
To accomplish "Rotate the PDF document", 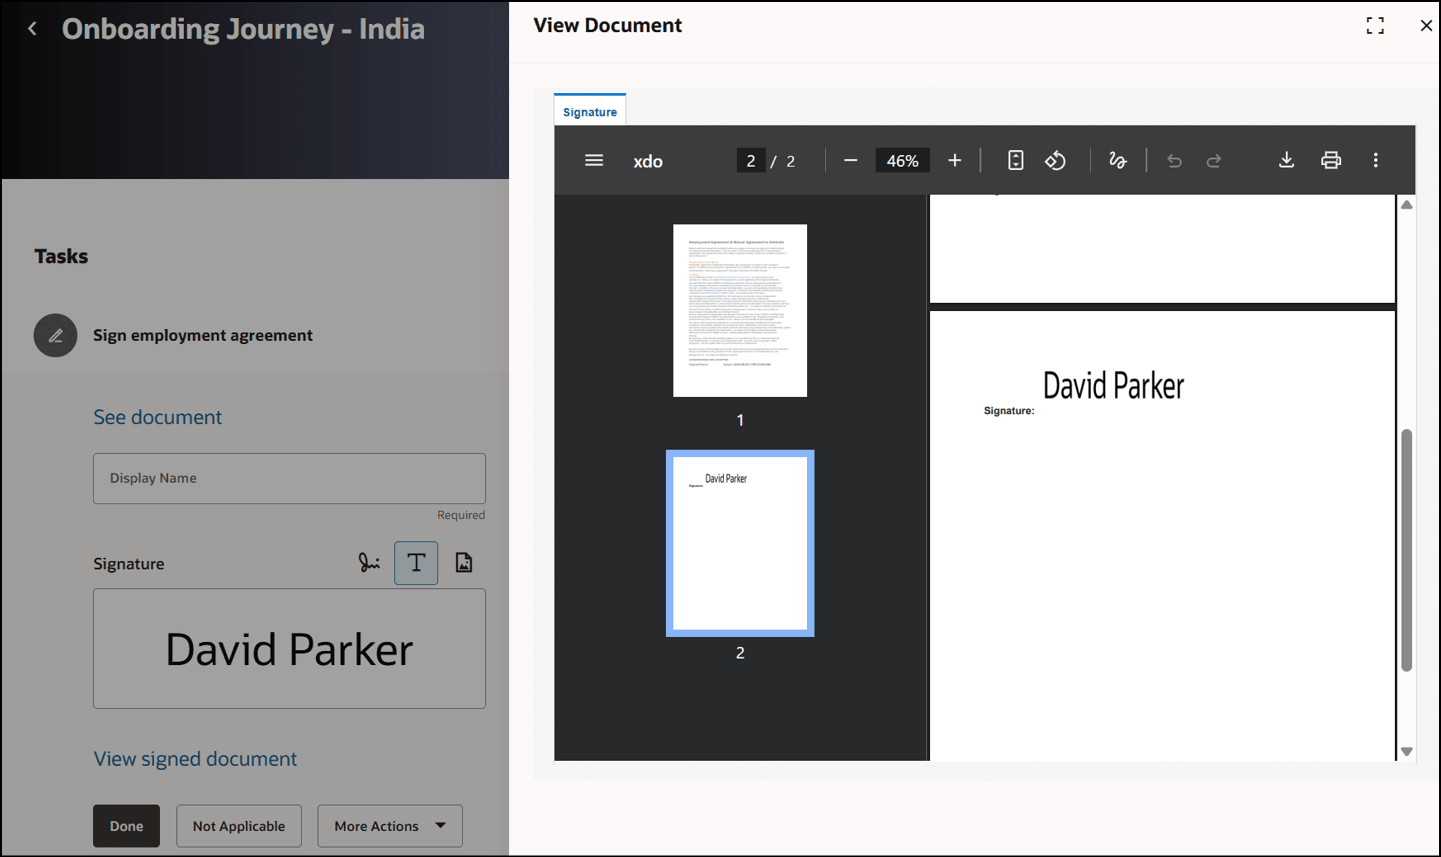I will click(x=1056, y=161).
